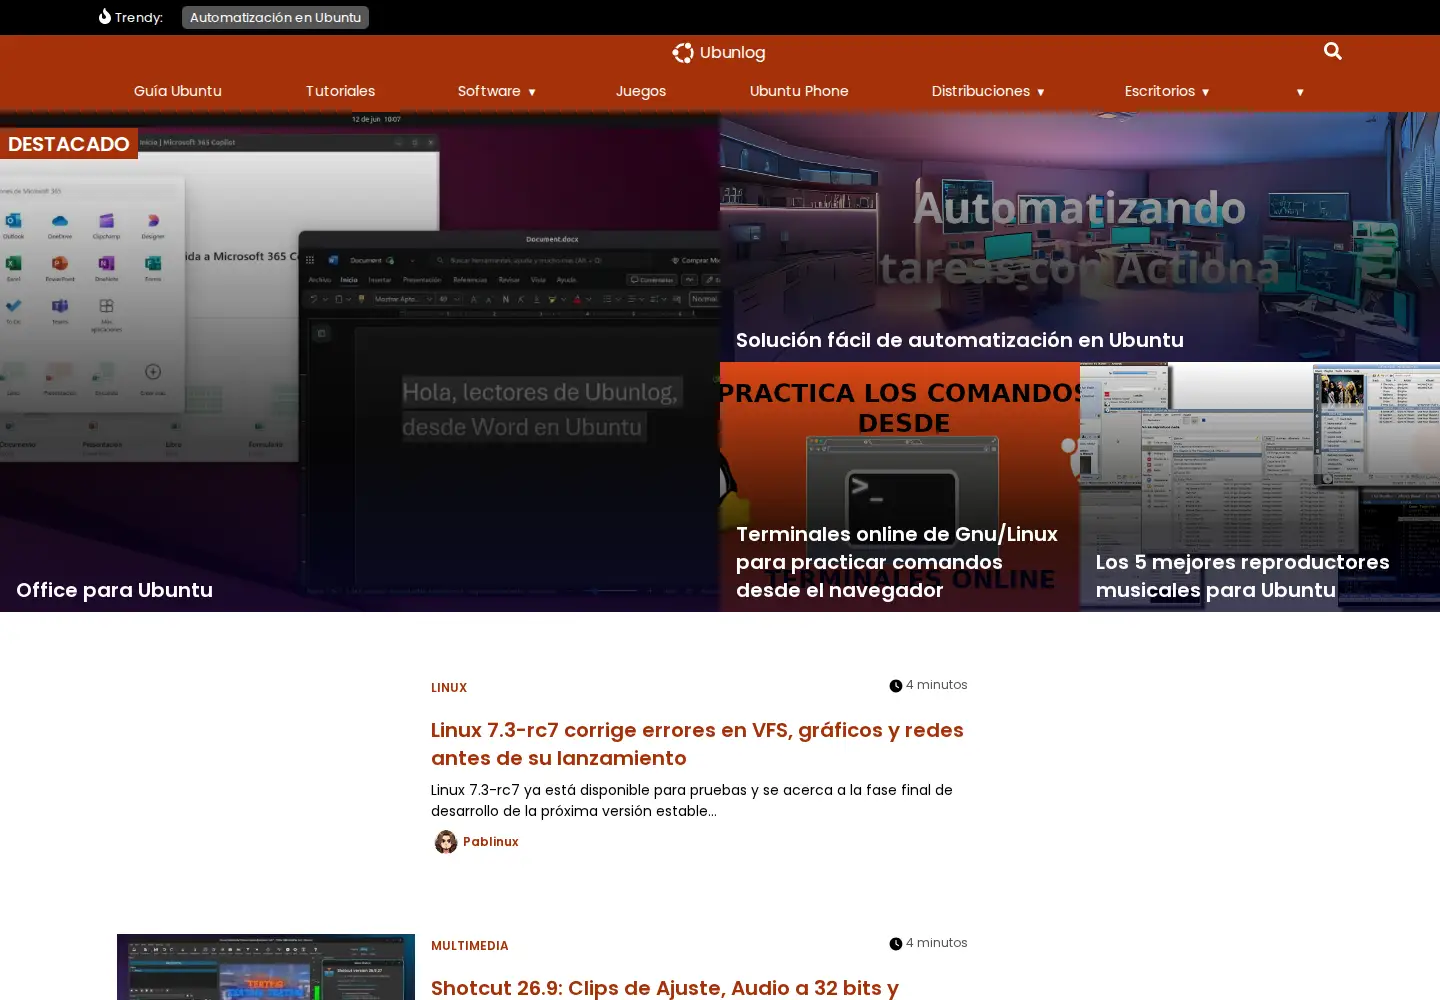Image resolution: width=1440 pixels, height=1000 pixels.
Task: Open the search magnifier icon
Action: pyautogui.click(x=1332, y=51)
